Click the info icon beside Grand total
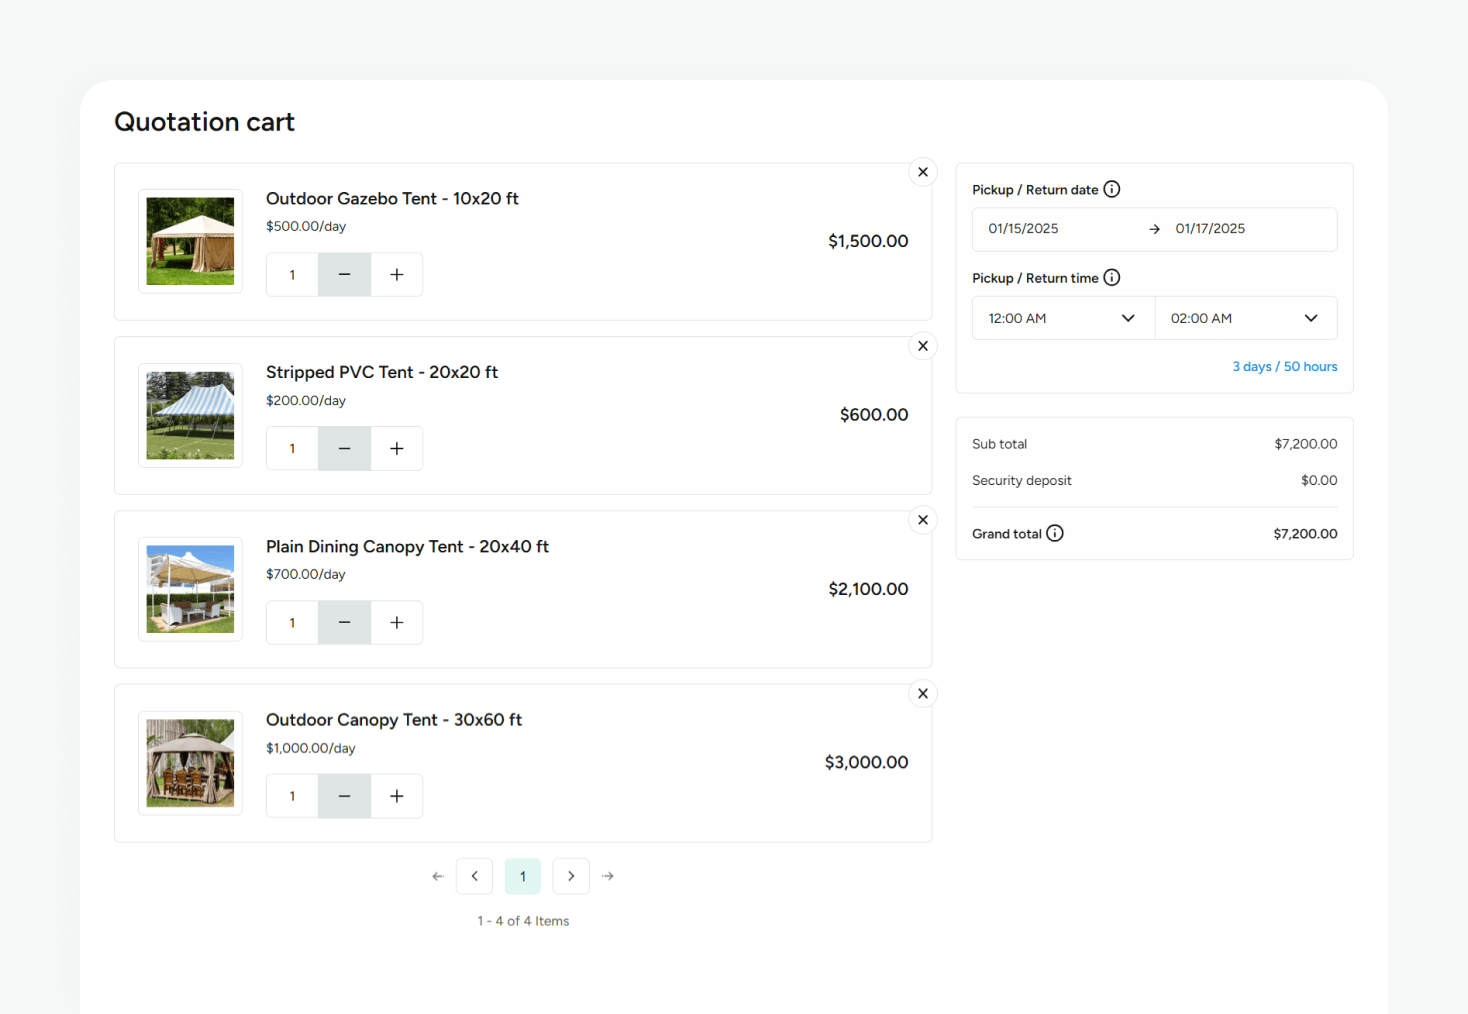Screen dimensions: 1468x1014 click(x=1055, y=533)
